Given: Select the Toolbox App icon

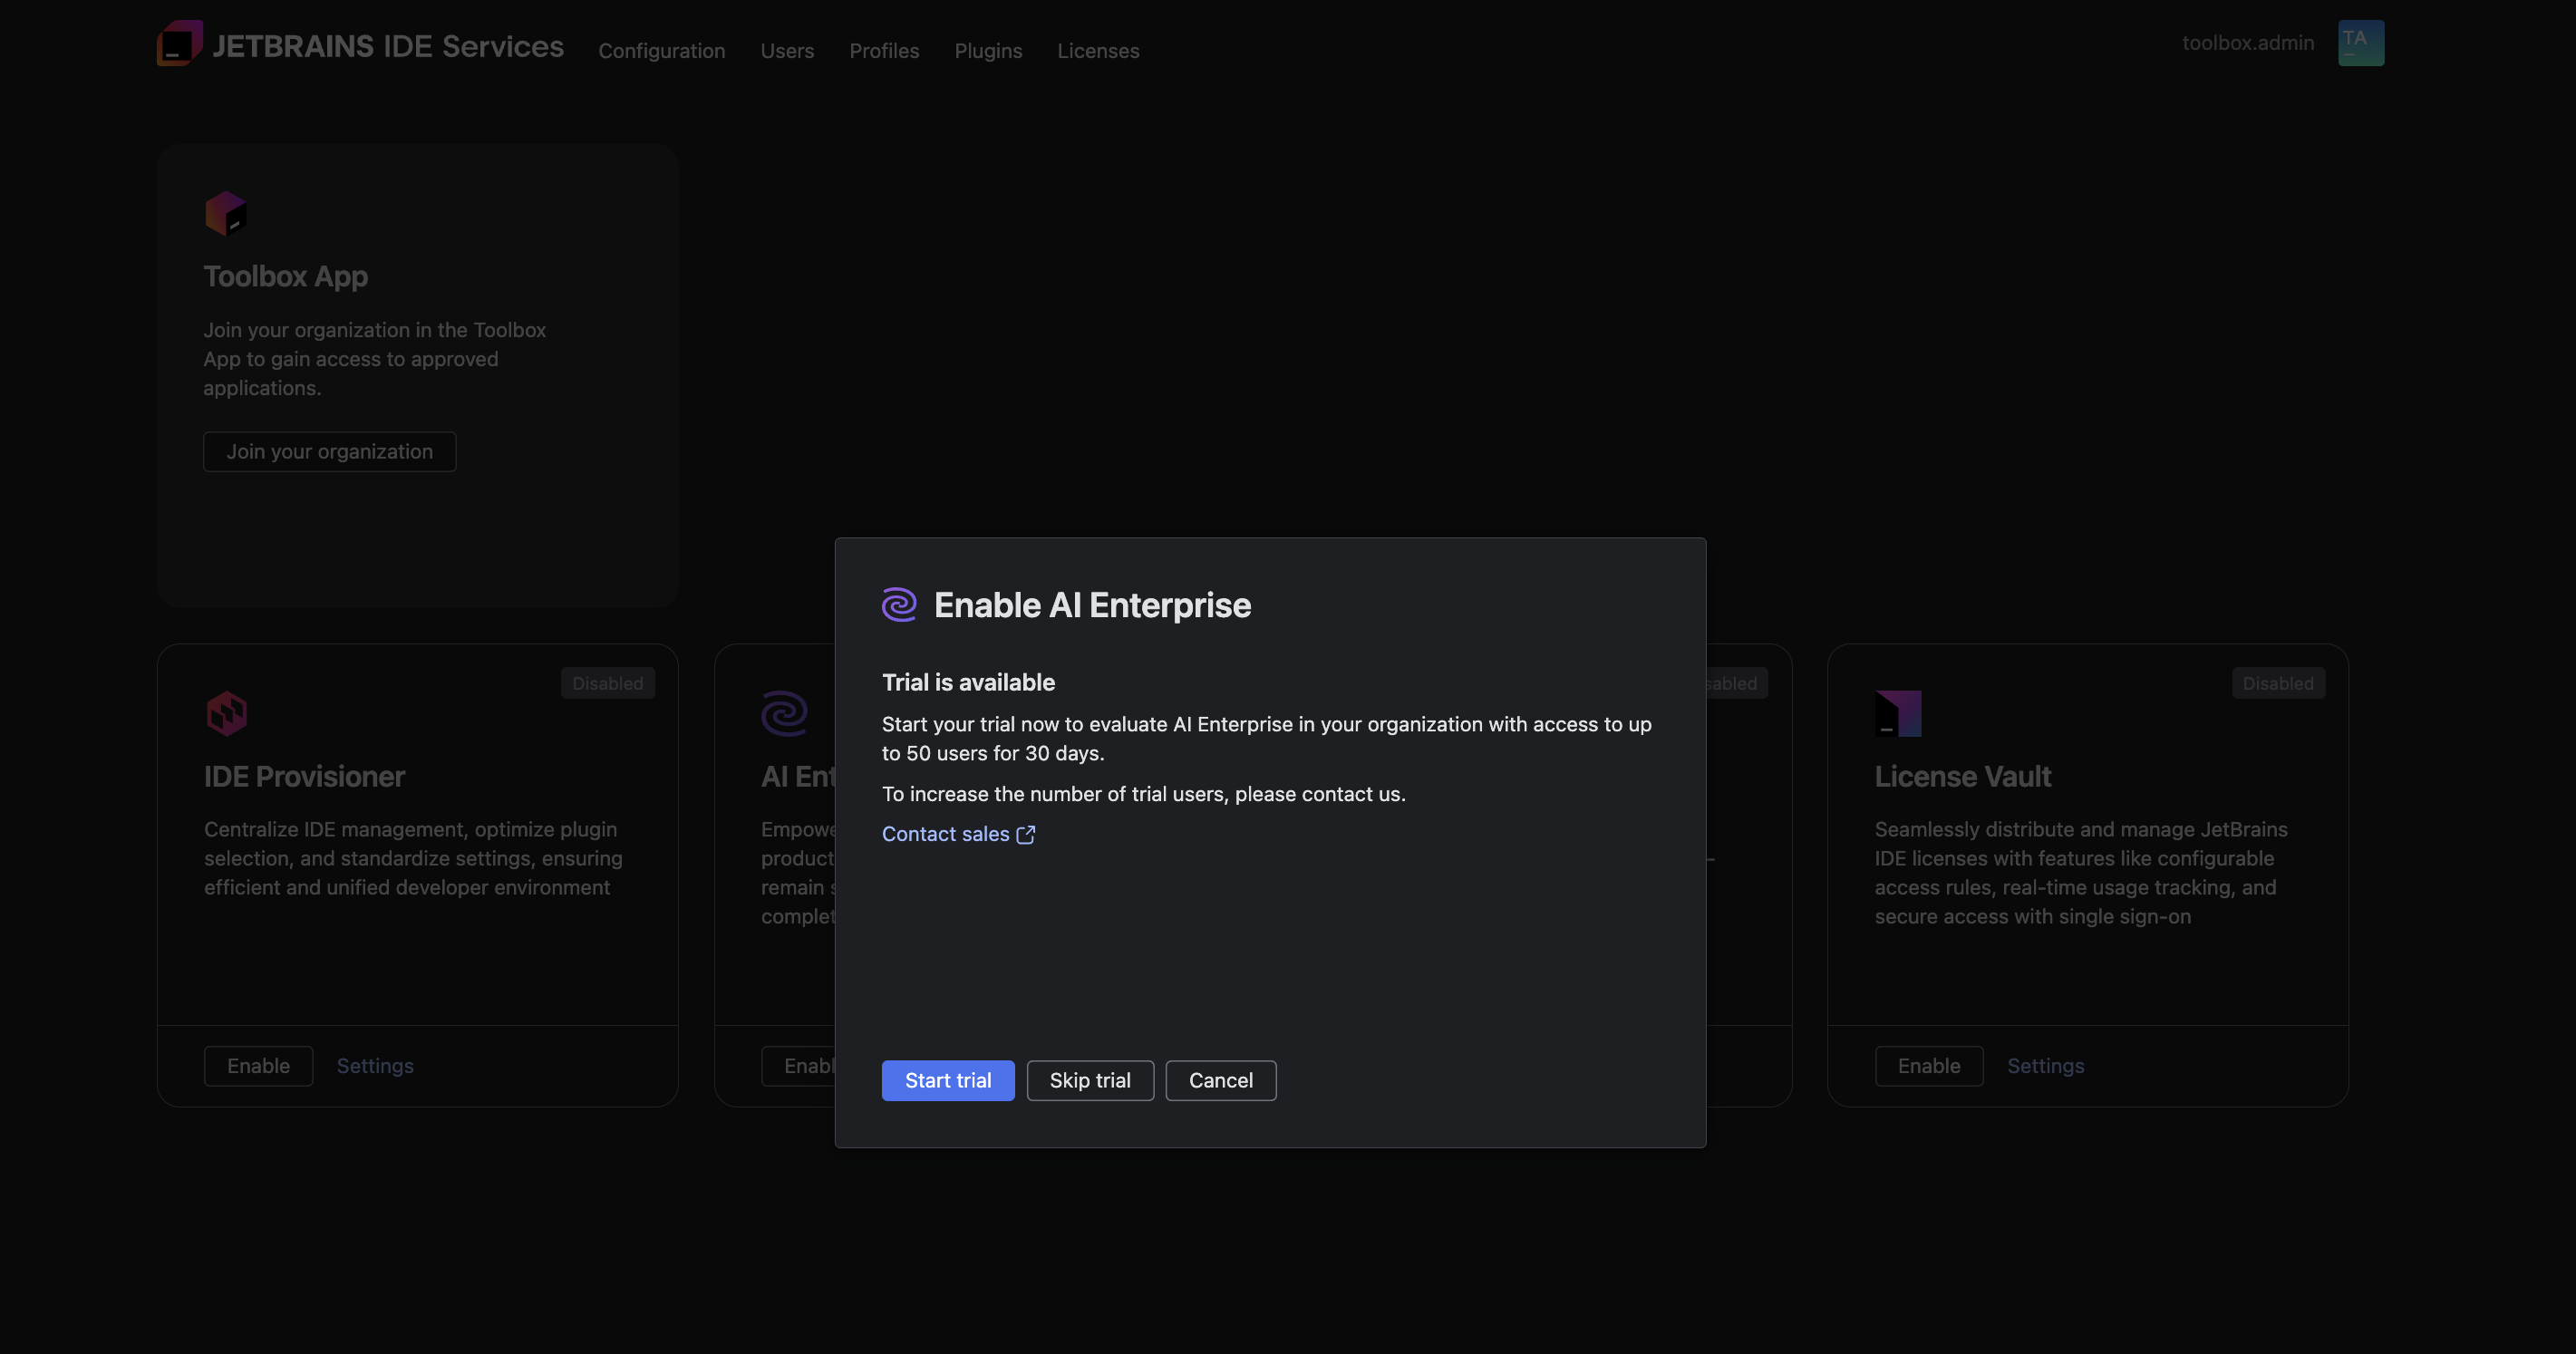Looking at the screenshot, I should (x=226, y=212).
